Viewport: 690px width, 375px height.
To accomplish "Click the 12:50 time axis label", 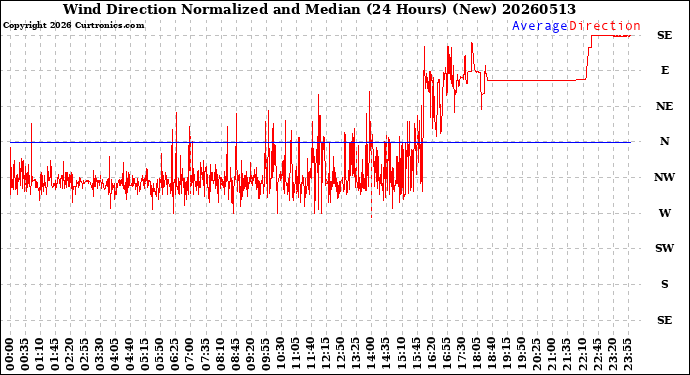I will pos(340,354).
